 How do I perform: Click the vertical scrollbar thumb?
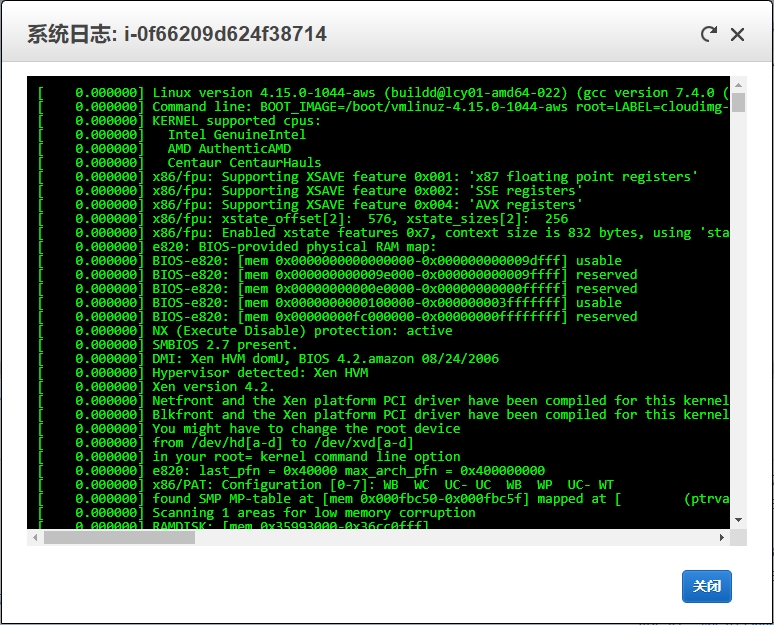(x=739, y=102)
